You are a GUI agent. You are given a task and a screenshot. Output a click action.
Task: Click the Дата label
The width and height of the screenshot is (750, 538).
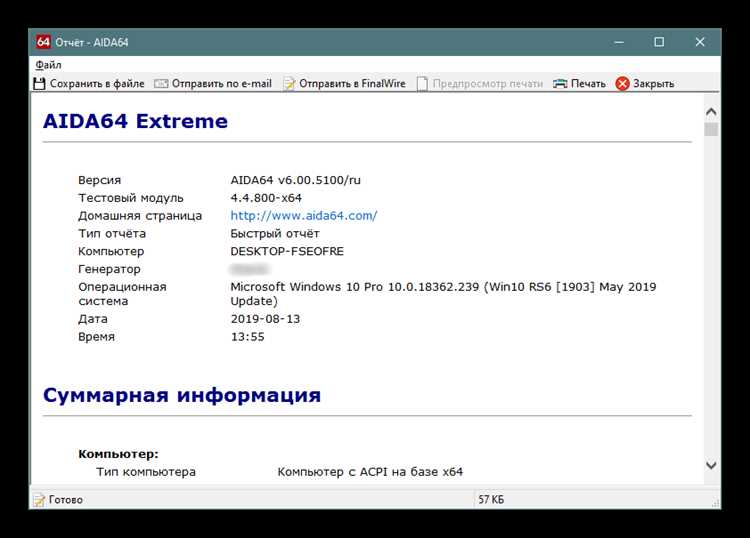(93, 319)
